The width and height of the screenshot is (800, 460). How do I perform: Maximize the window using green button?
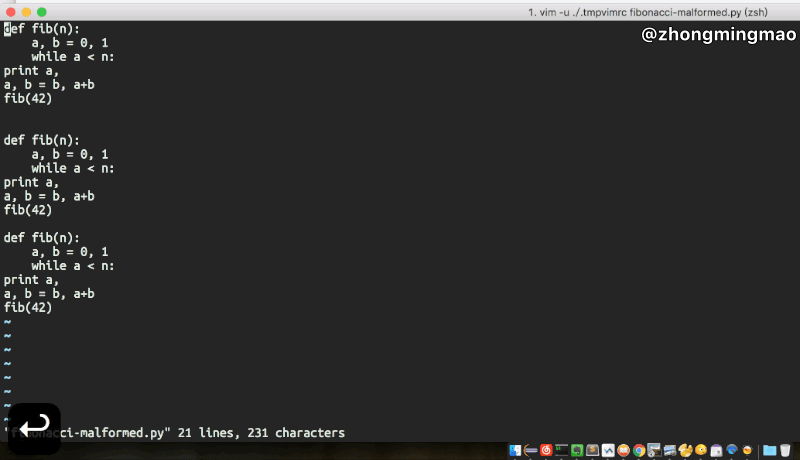[x=42, y=11]
